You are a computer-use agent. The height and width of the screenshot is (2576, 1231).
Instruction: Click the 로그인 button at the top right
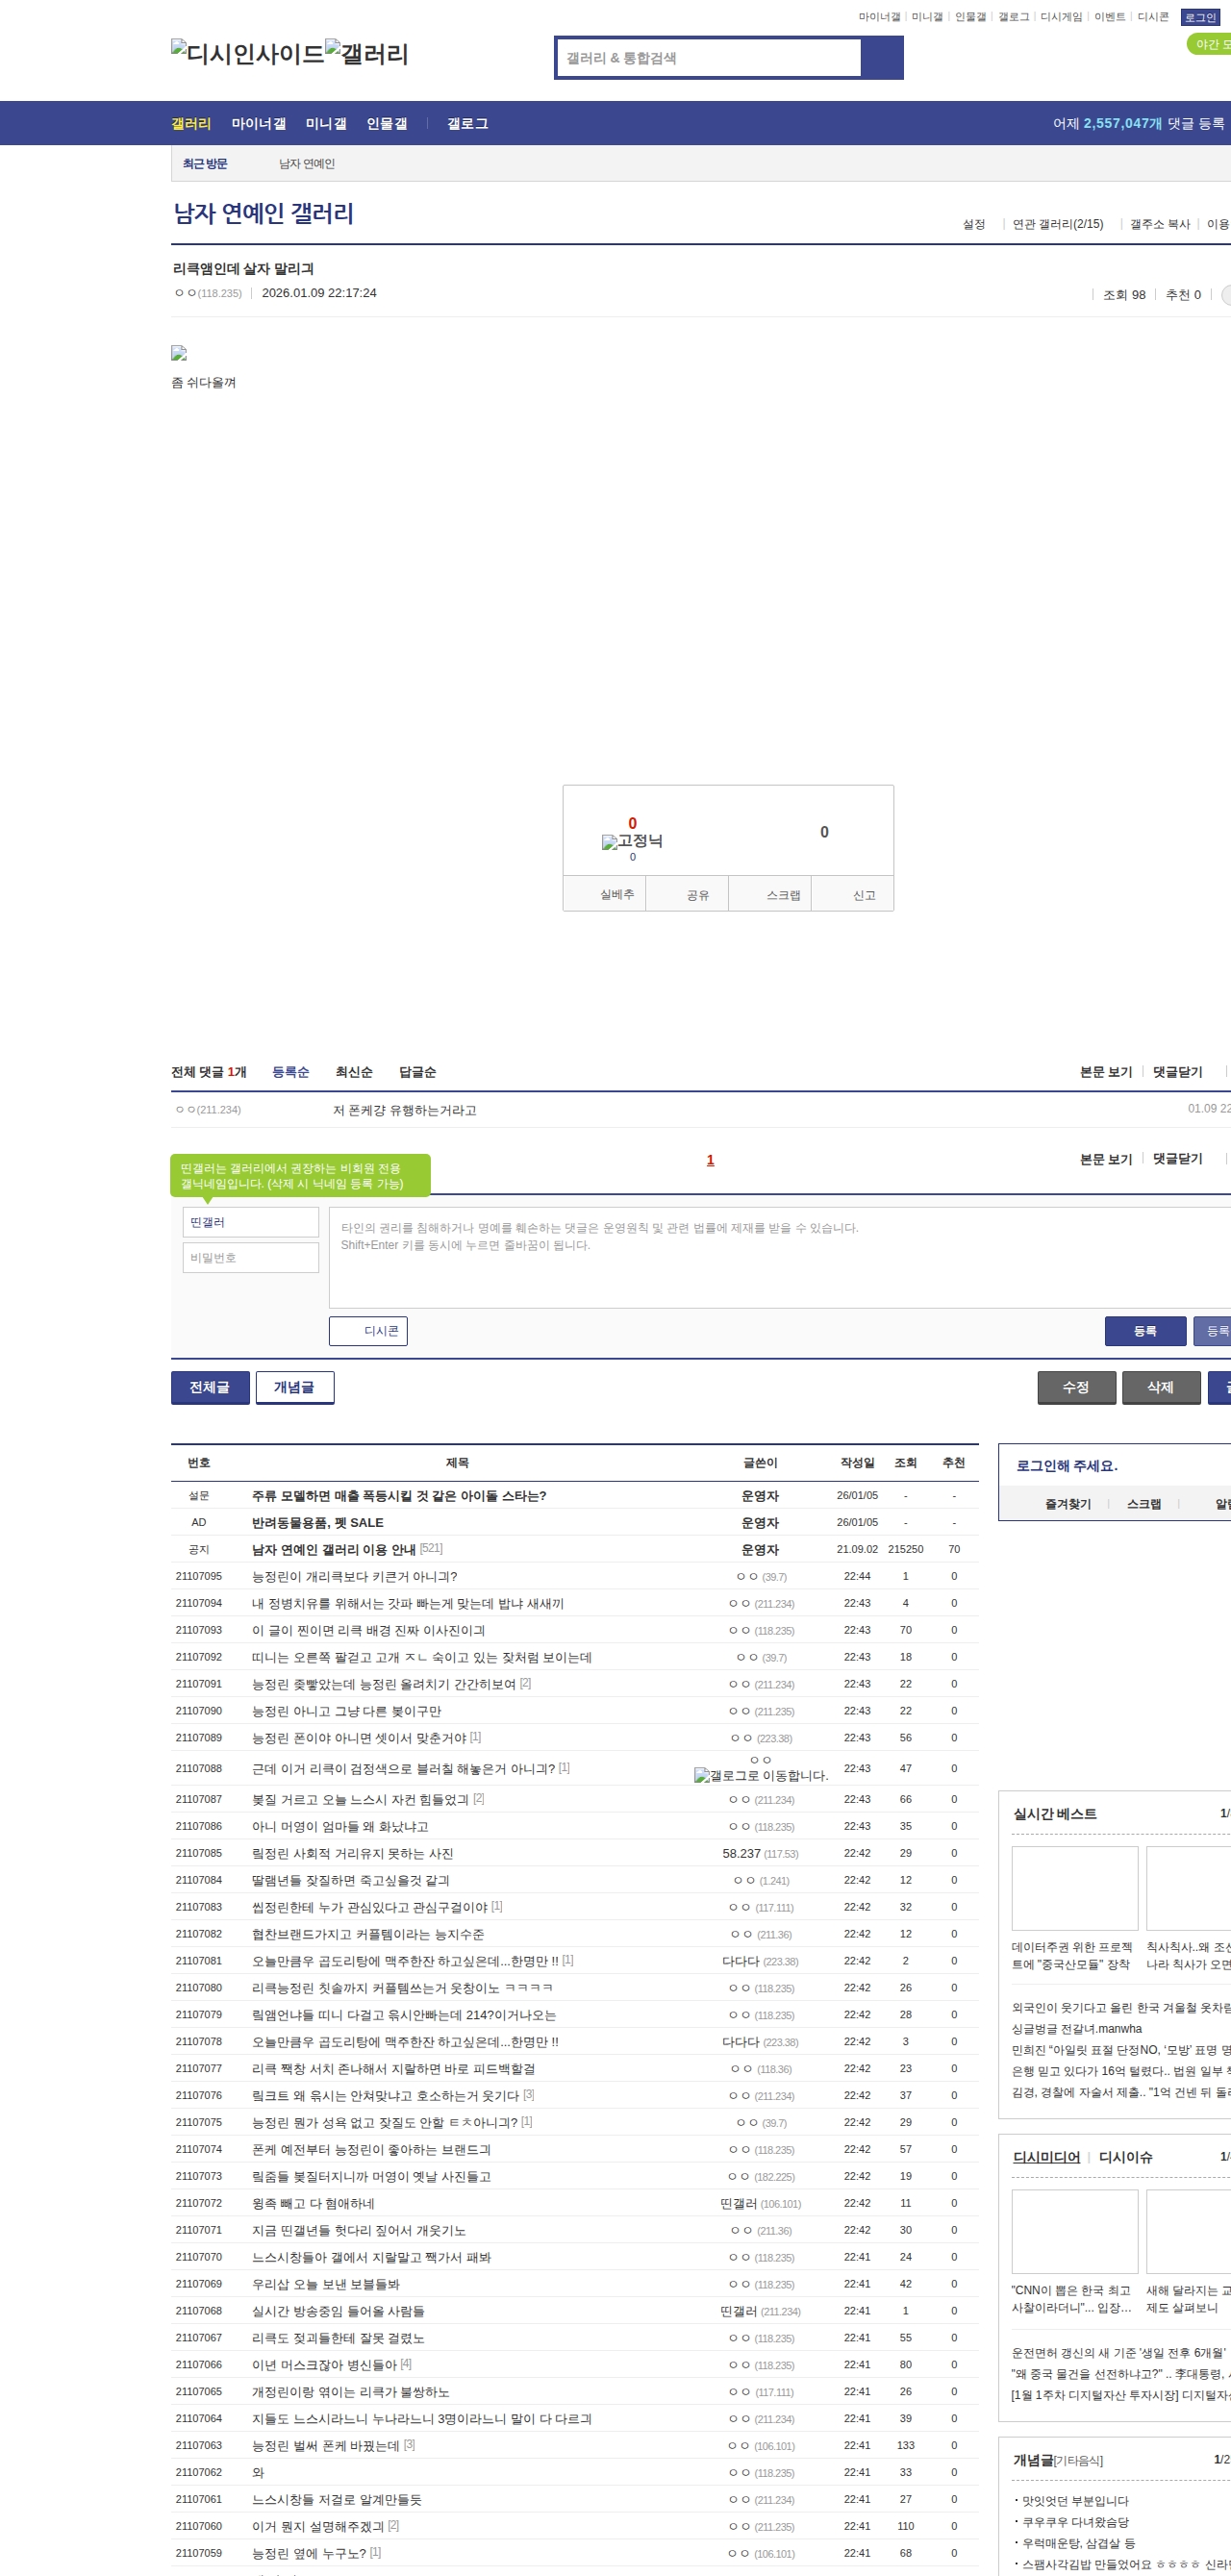[1200, 17]
